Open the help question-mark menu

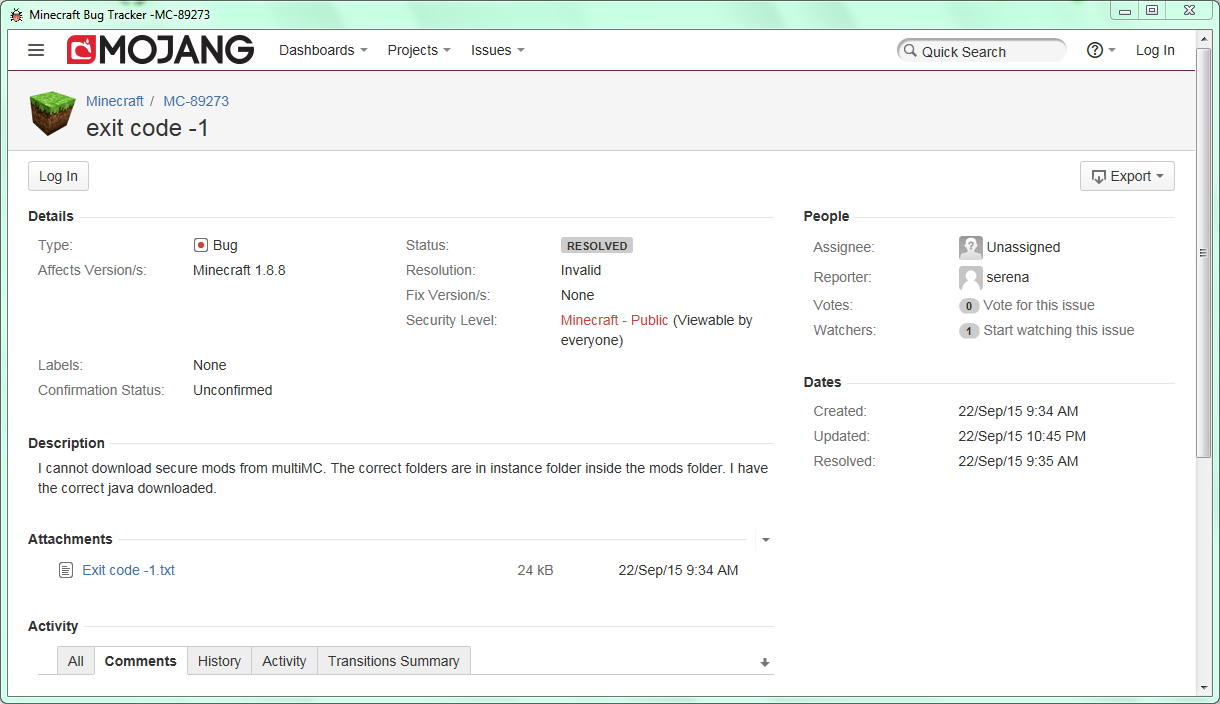pyautogui.click(x=1095, y=50)
